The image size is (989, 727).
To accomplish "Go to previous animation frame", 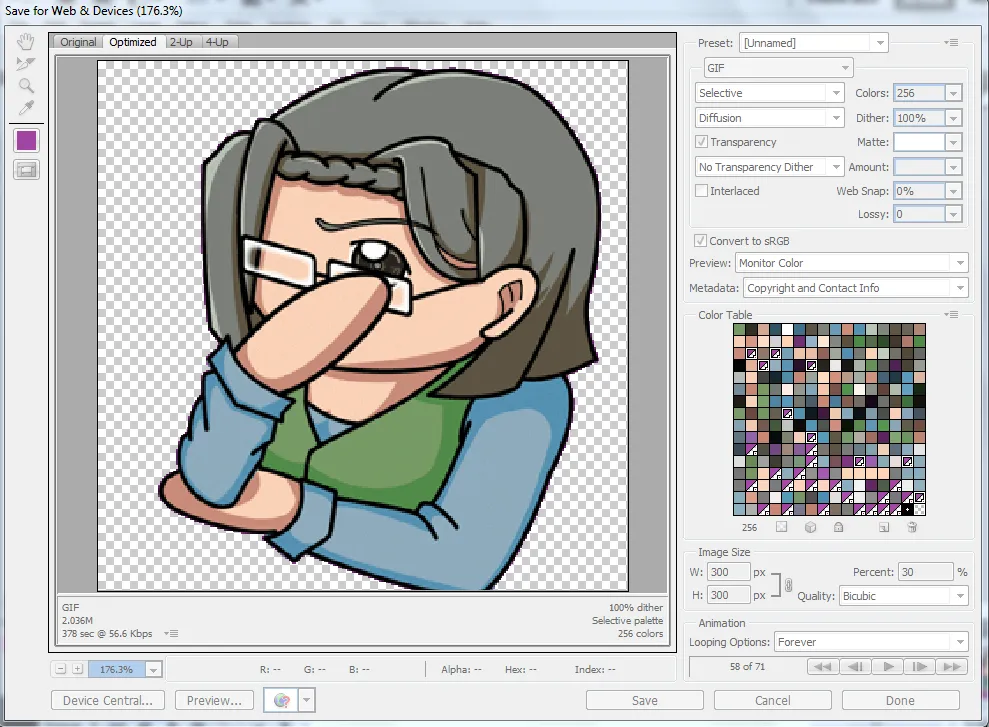I will click(855, 666).
